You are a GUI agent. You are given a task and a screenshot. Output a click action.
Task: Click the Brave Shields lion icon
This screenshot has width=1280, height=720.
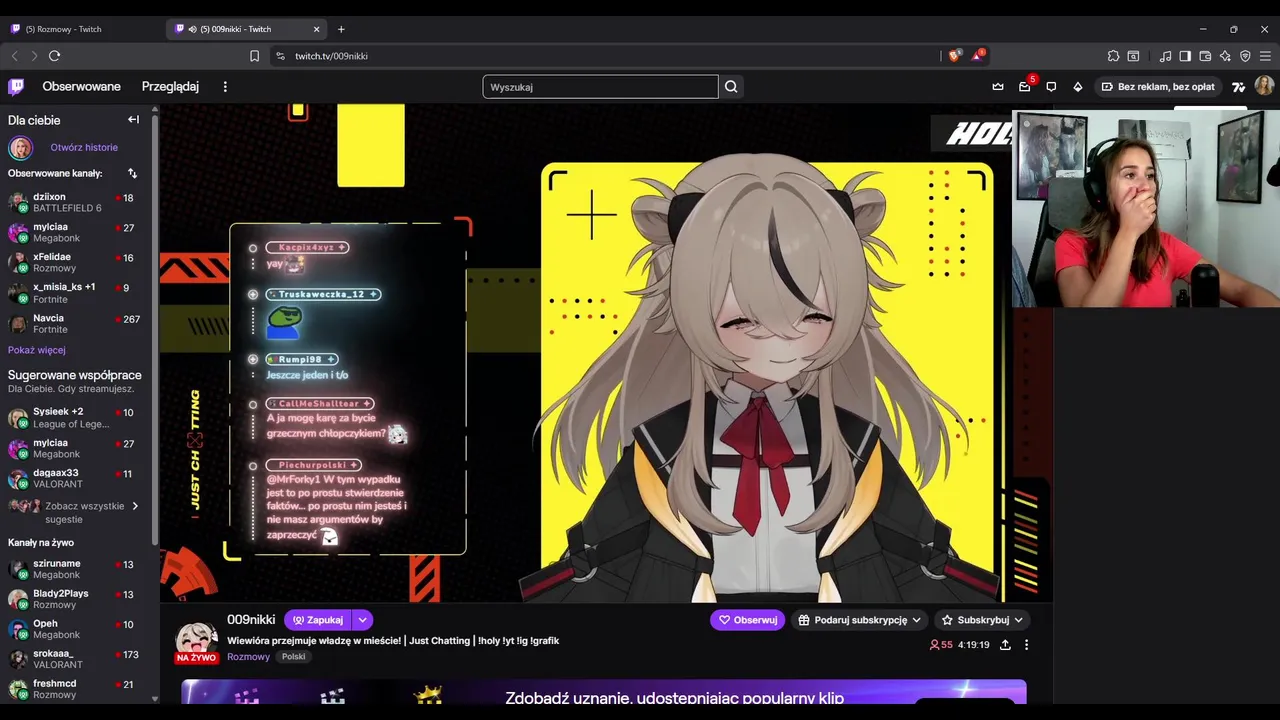tap(954, 56)
